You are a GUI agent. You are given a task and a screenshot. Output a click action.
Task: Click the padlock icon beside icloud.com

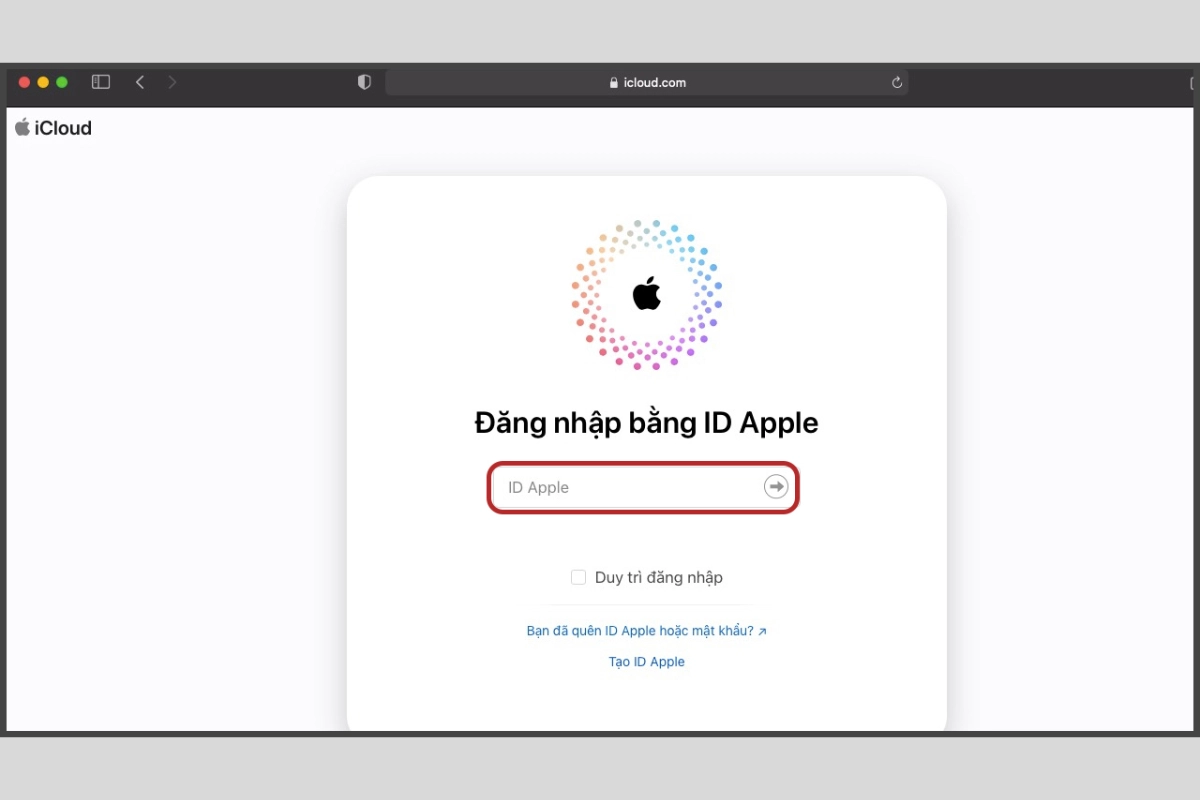tap(613, 82)
